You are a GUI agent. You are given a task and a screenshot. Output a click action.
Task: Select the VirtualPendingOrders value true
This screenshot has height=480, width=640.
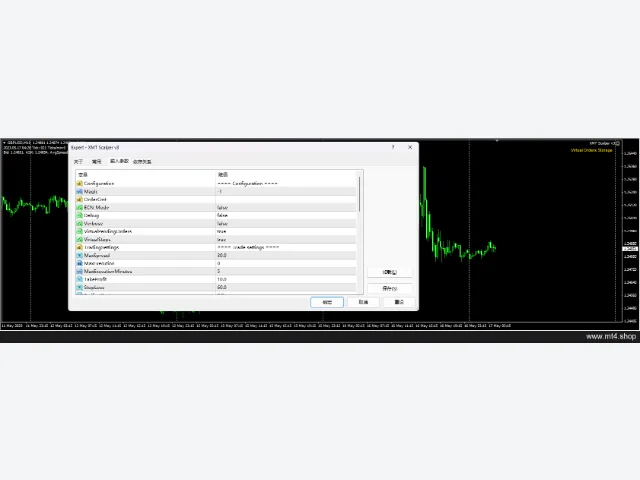click(286, 231)
